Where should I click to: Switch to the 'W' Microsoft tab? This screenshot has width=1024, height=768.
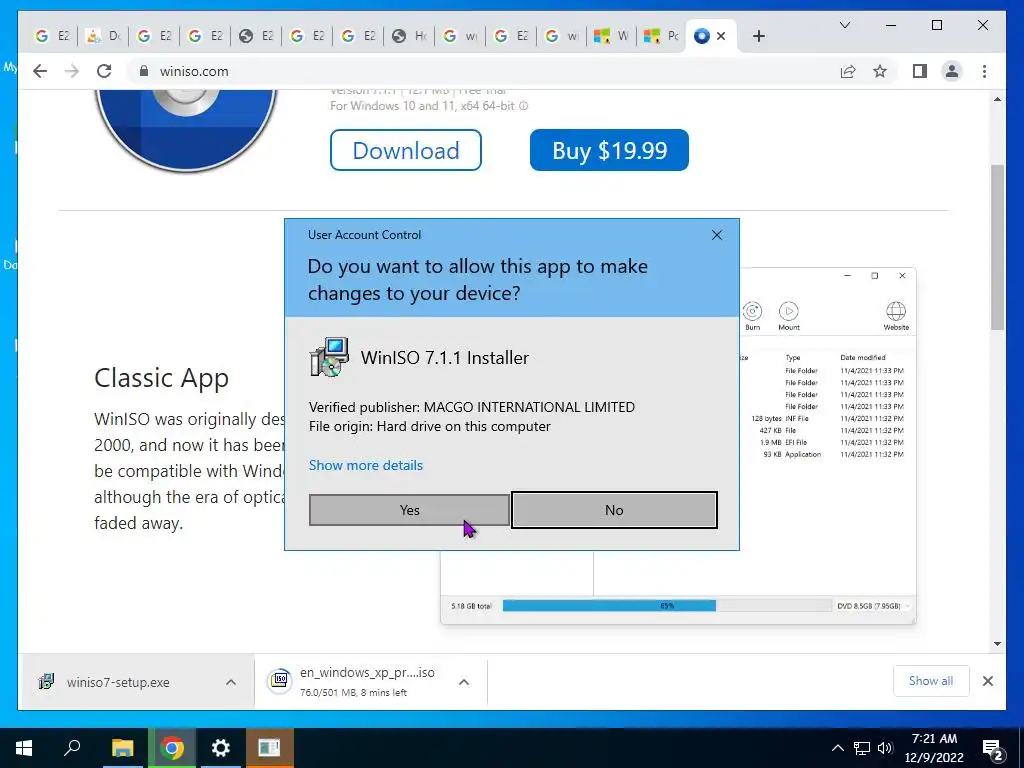613,36
